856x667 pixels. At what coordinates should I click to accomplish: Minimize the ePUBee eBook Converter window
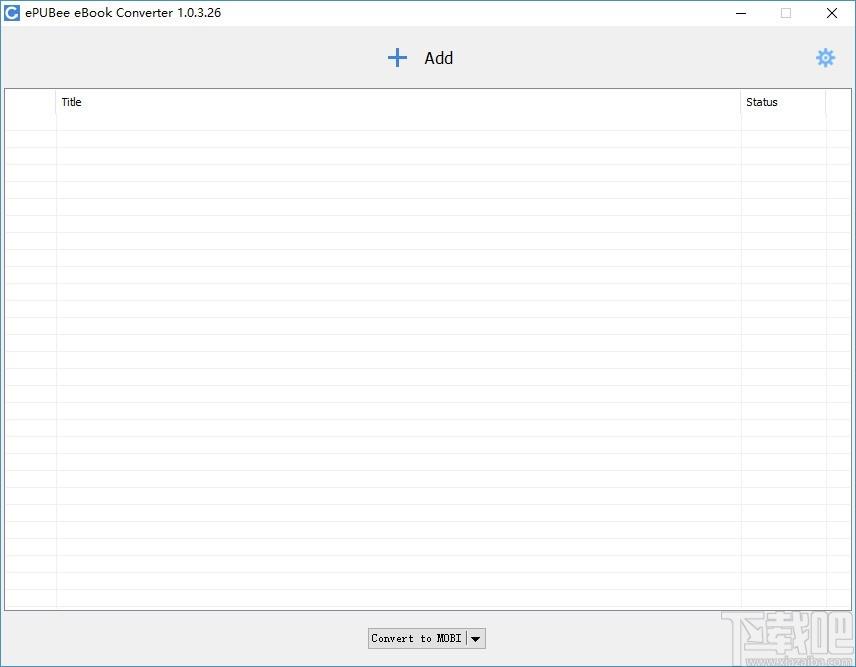tap(741, 13)
